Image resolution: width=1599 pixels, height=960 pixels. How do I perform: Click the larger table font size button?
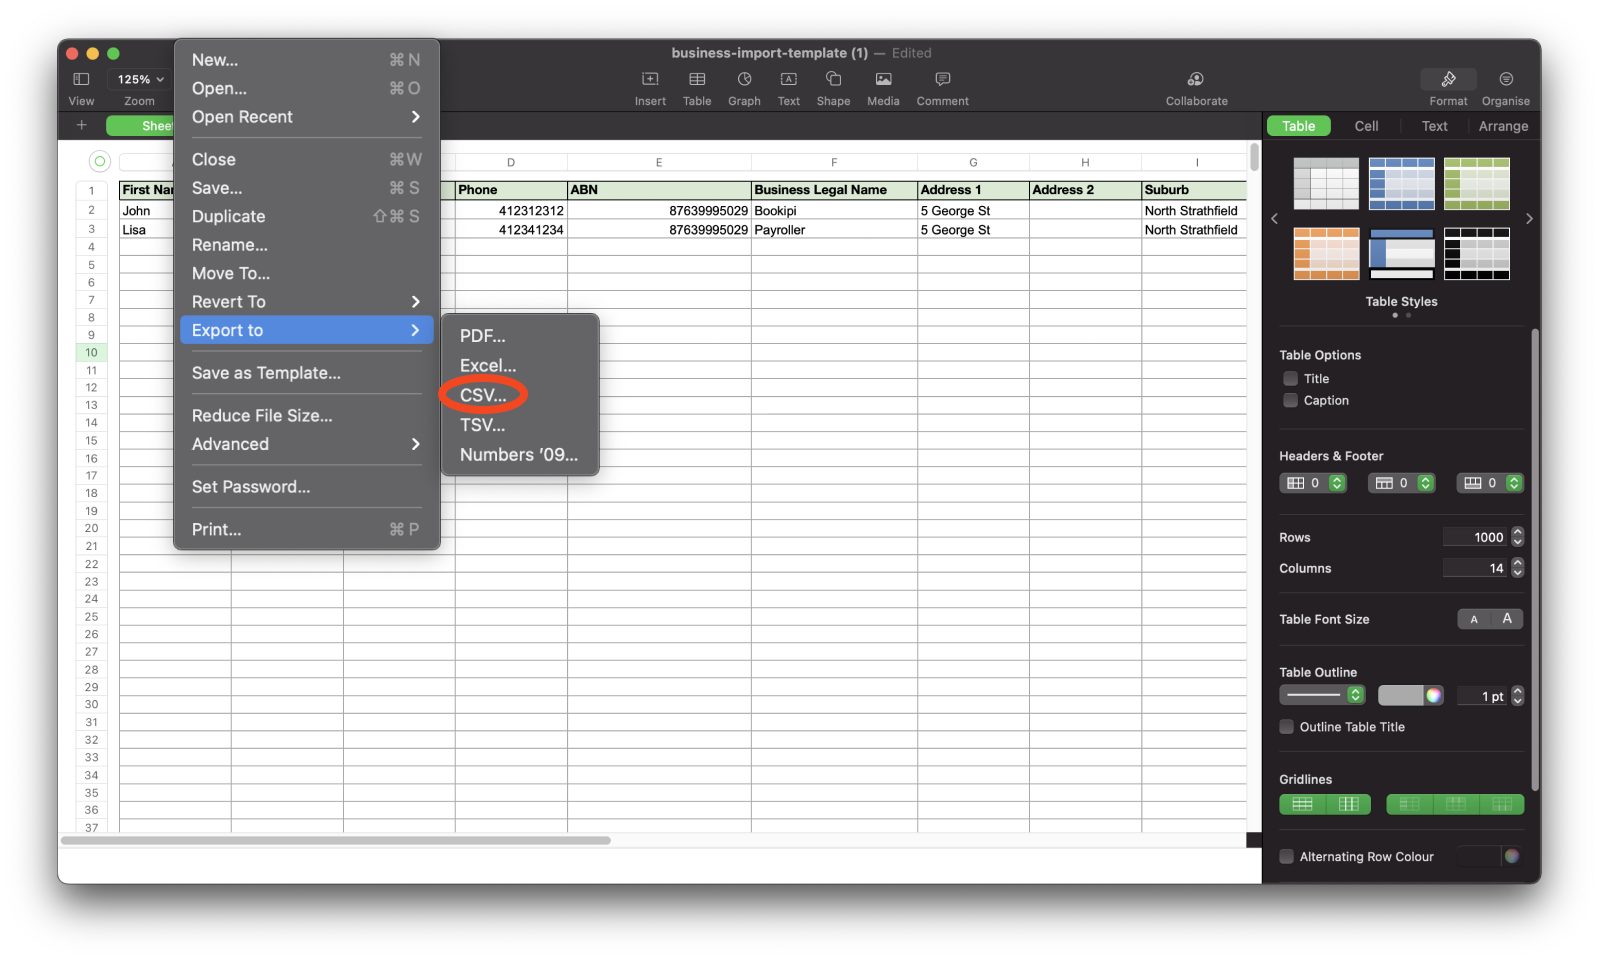pos(1507,619)
